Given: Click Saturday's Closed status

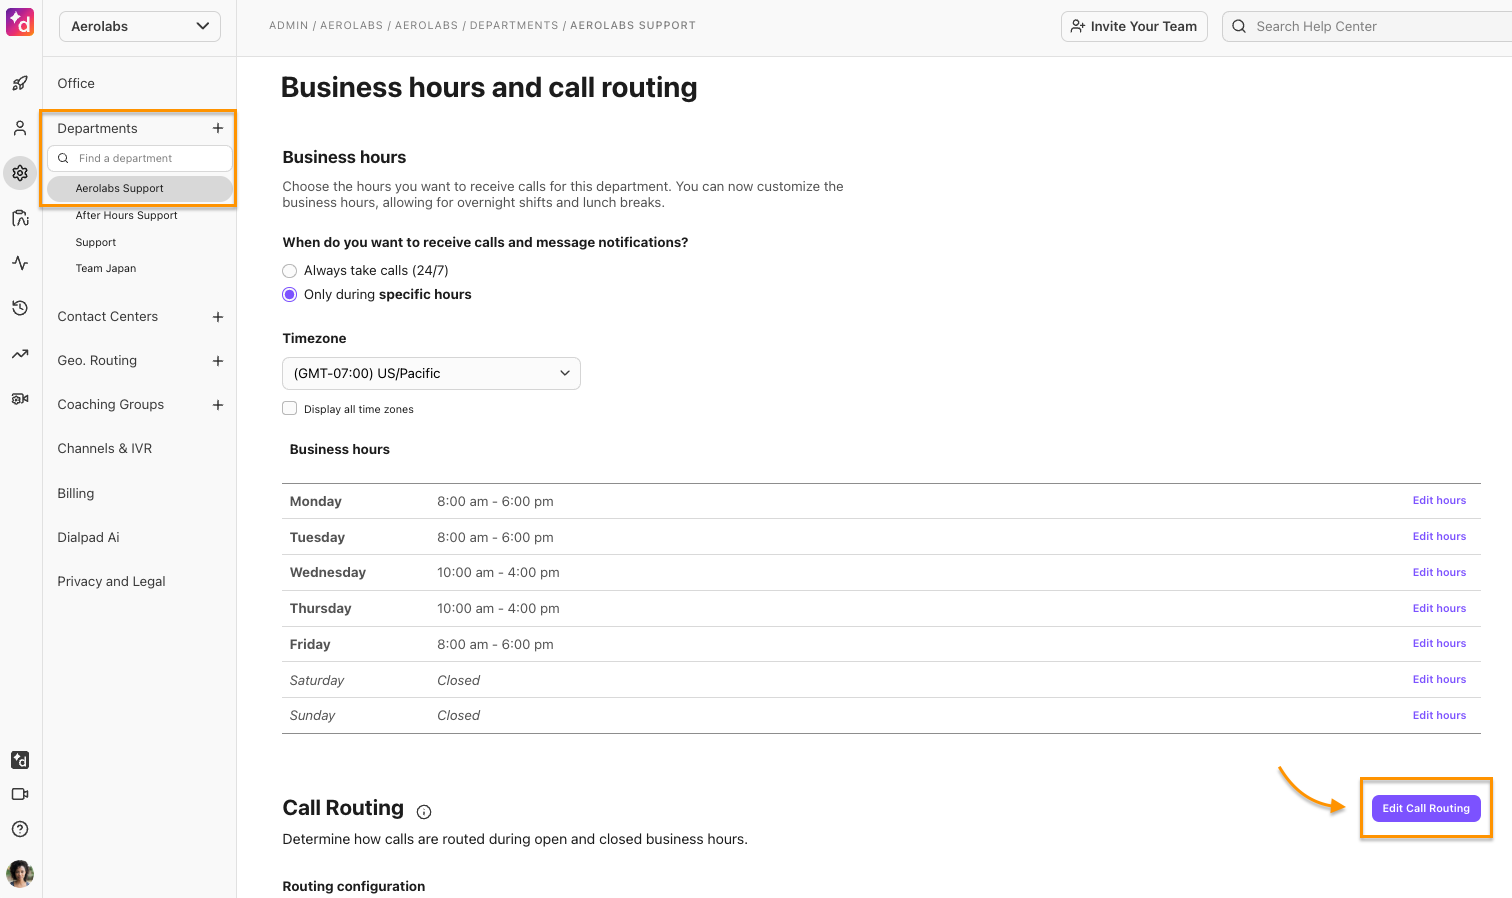Looking at the screenshot, I should pyautogui.click(x=458, y=680).
